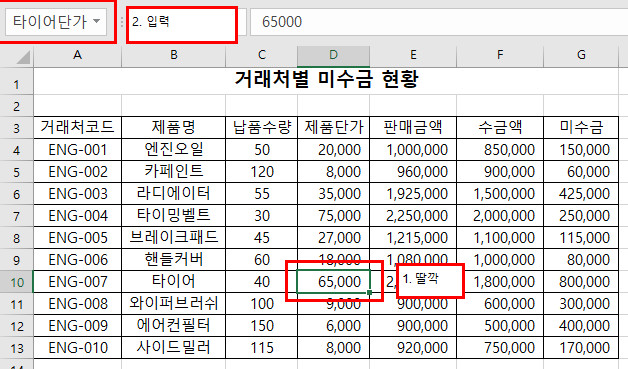Select the 제품단가 header cell
This screenshot has height=369, width=628.
tap(333, 128)
